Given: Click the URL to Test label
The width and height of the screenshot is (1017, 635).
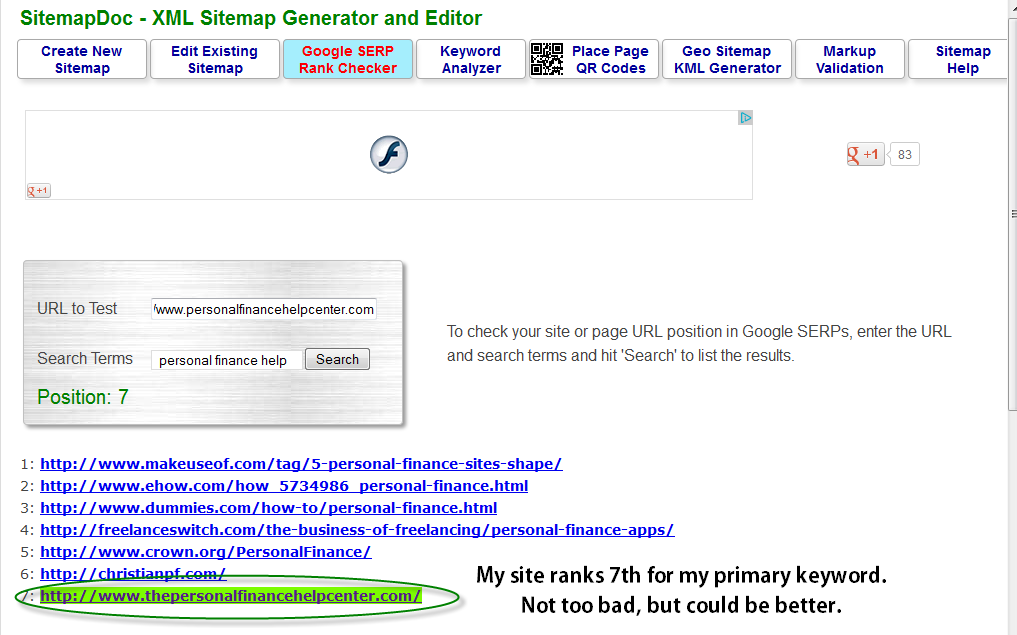Looking at the screenshot, I should click(x=77, y=309).
